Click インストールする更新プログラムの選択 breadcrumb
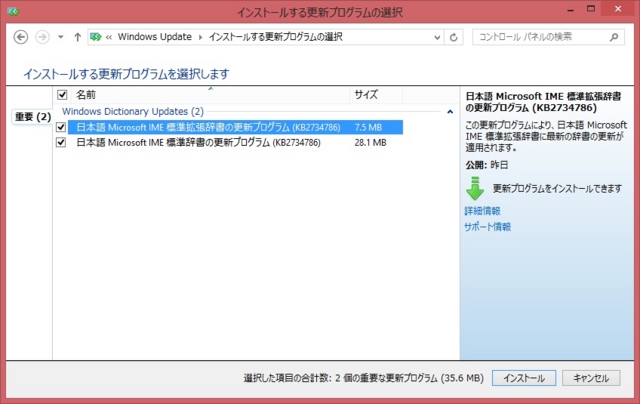 (x=276, y=37)
